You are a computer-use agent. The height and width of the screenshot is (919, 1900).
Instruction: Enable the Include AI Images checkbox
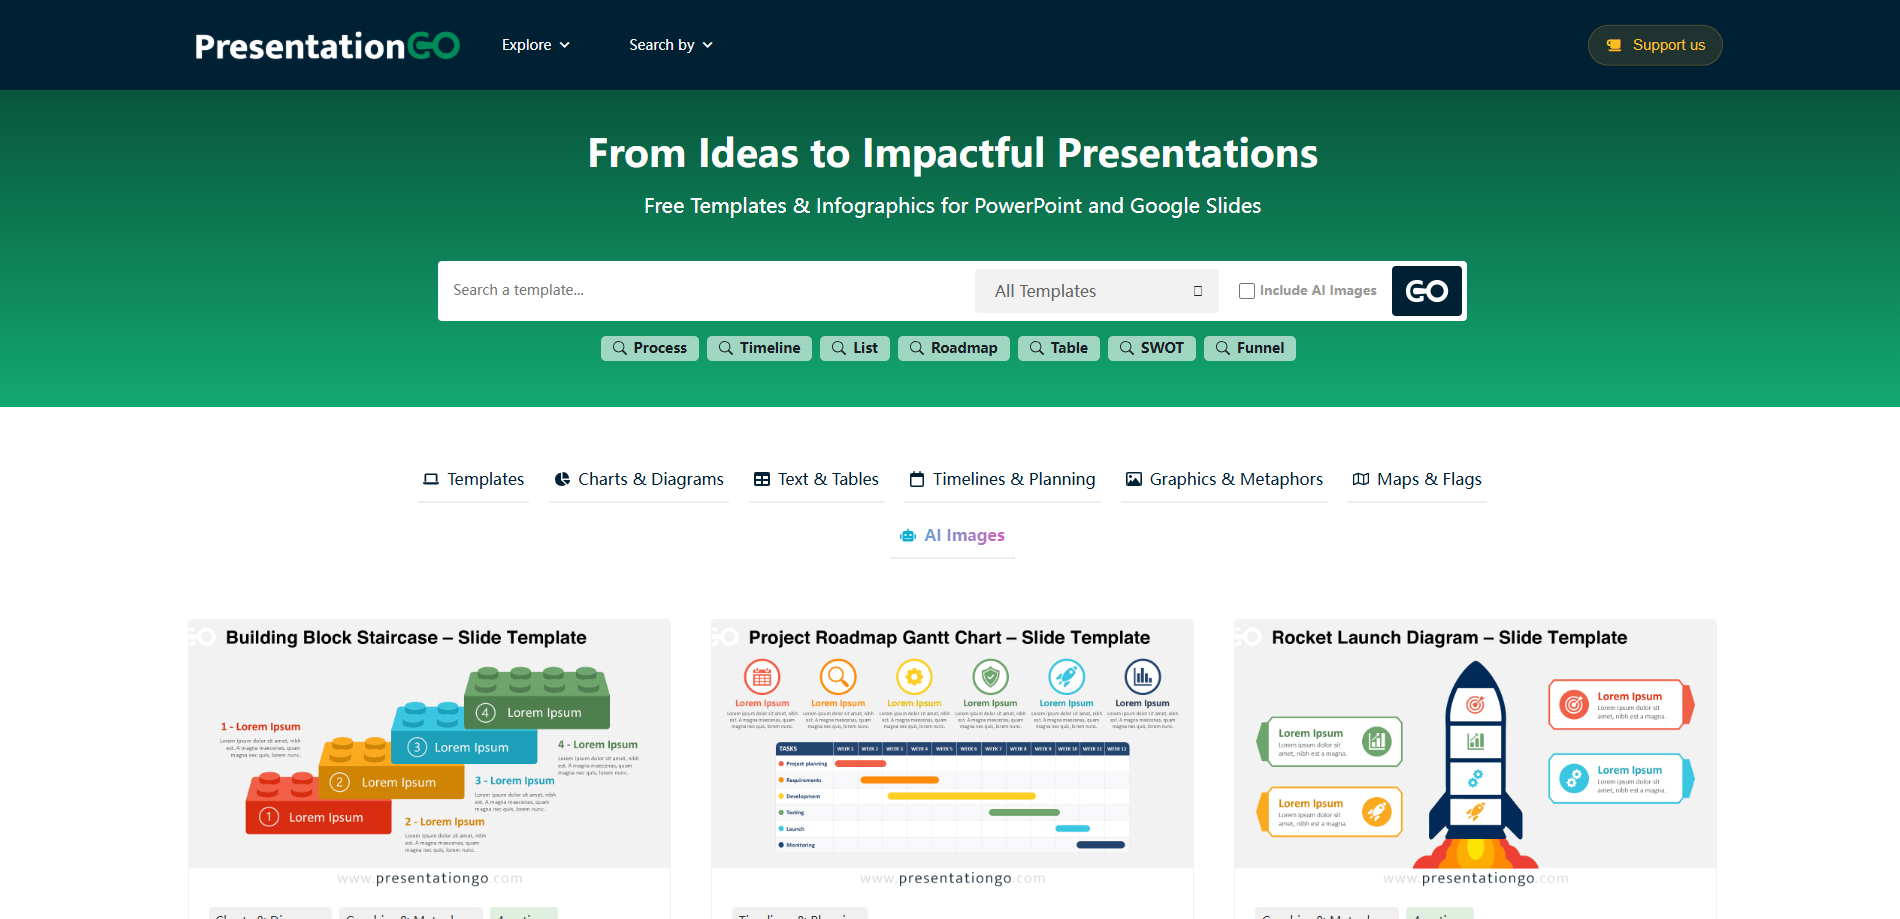coord(1247,291)
